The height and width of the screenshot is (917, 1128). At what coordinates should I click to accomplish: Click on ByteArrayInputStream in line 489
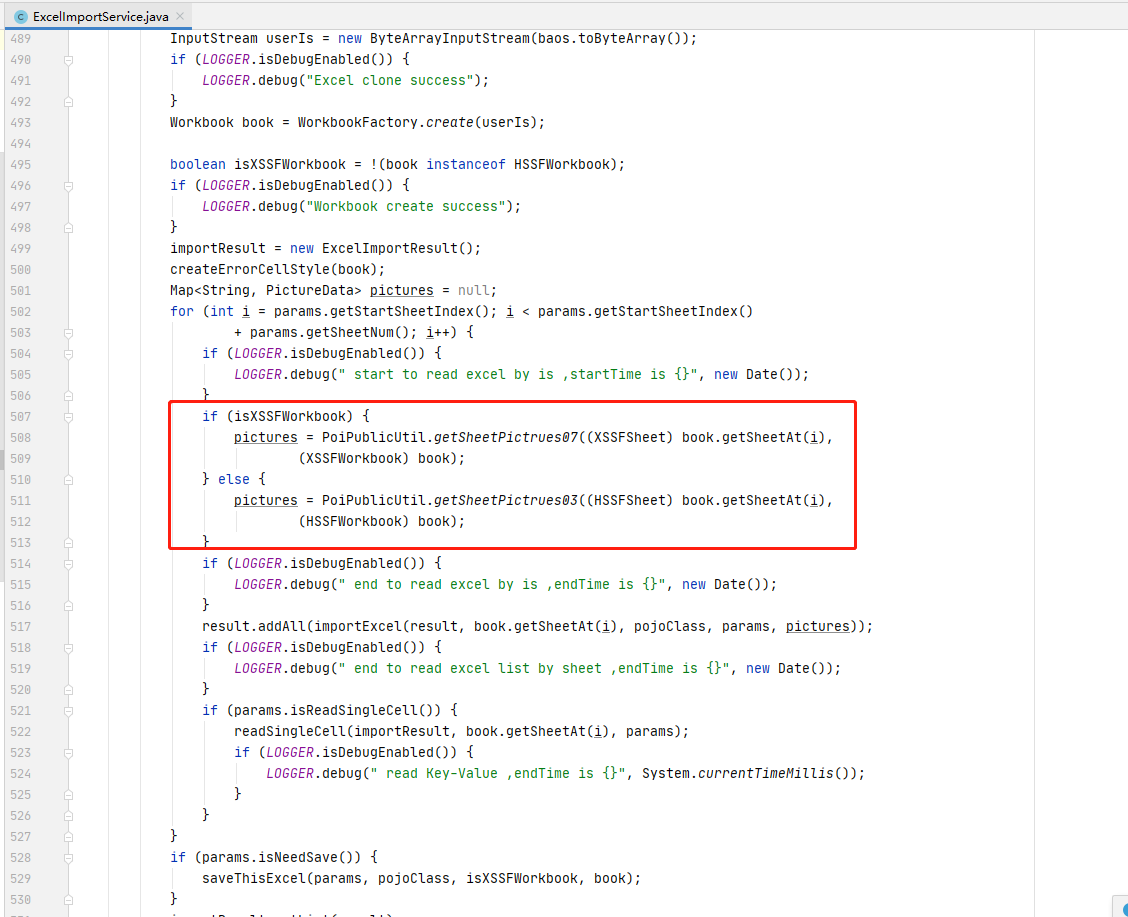(x=450, y=38)
